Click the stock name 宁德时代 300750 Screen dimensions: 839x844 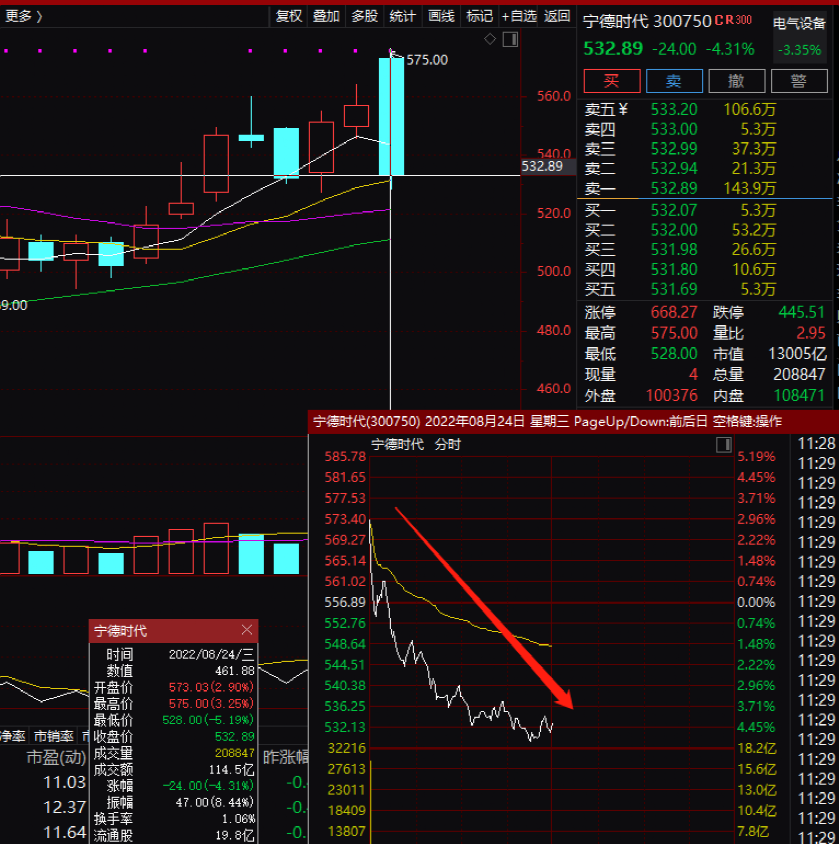647,22
